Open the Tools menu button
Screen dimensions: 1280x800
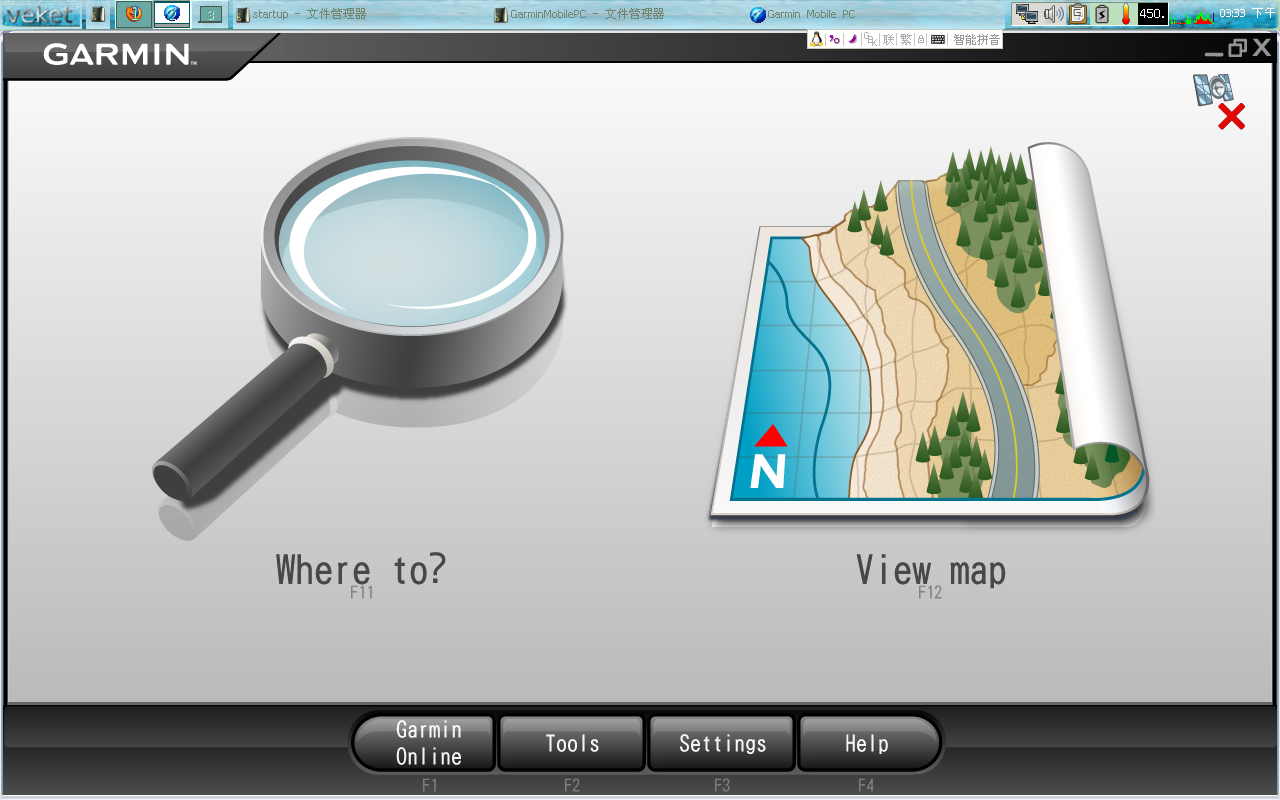pos(572,743)
